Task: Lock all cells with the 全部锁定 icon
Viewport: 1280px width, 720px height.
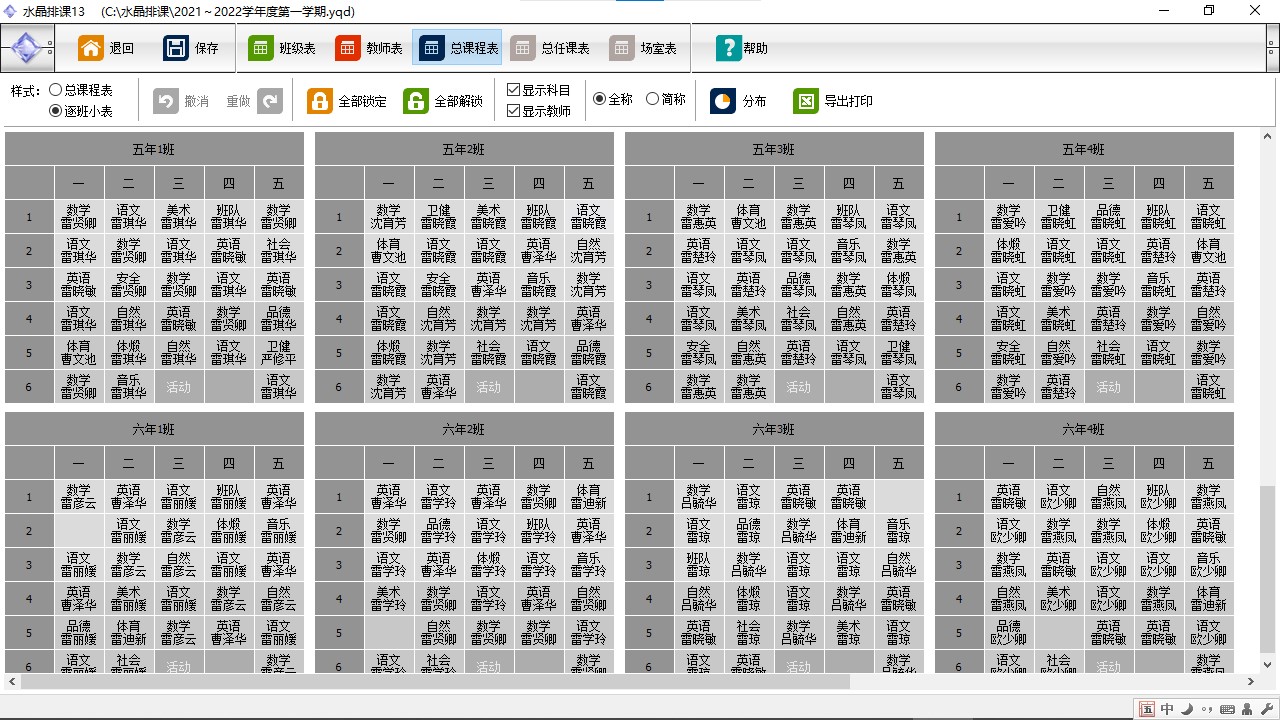Action: click(319, 101)
